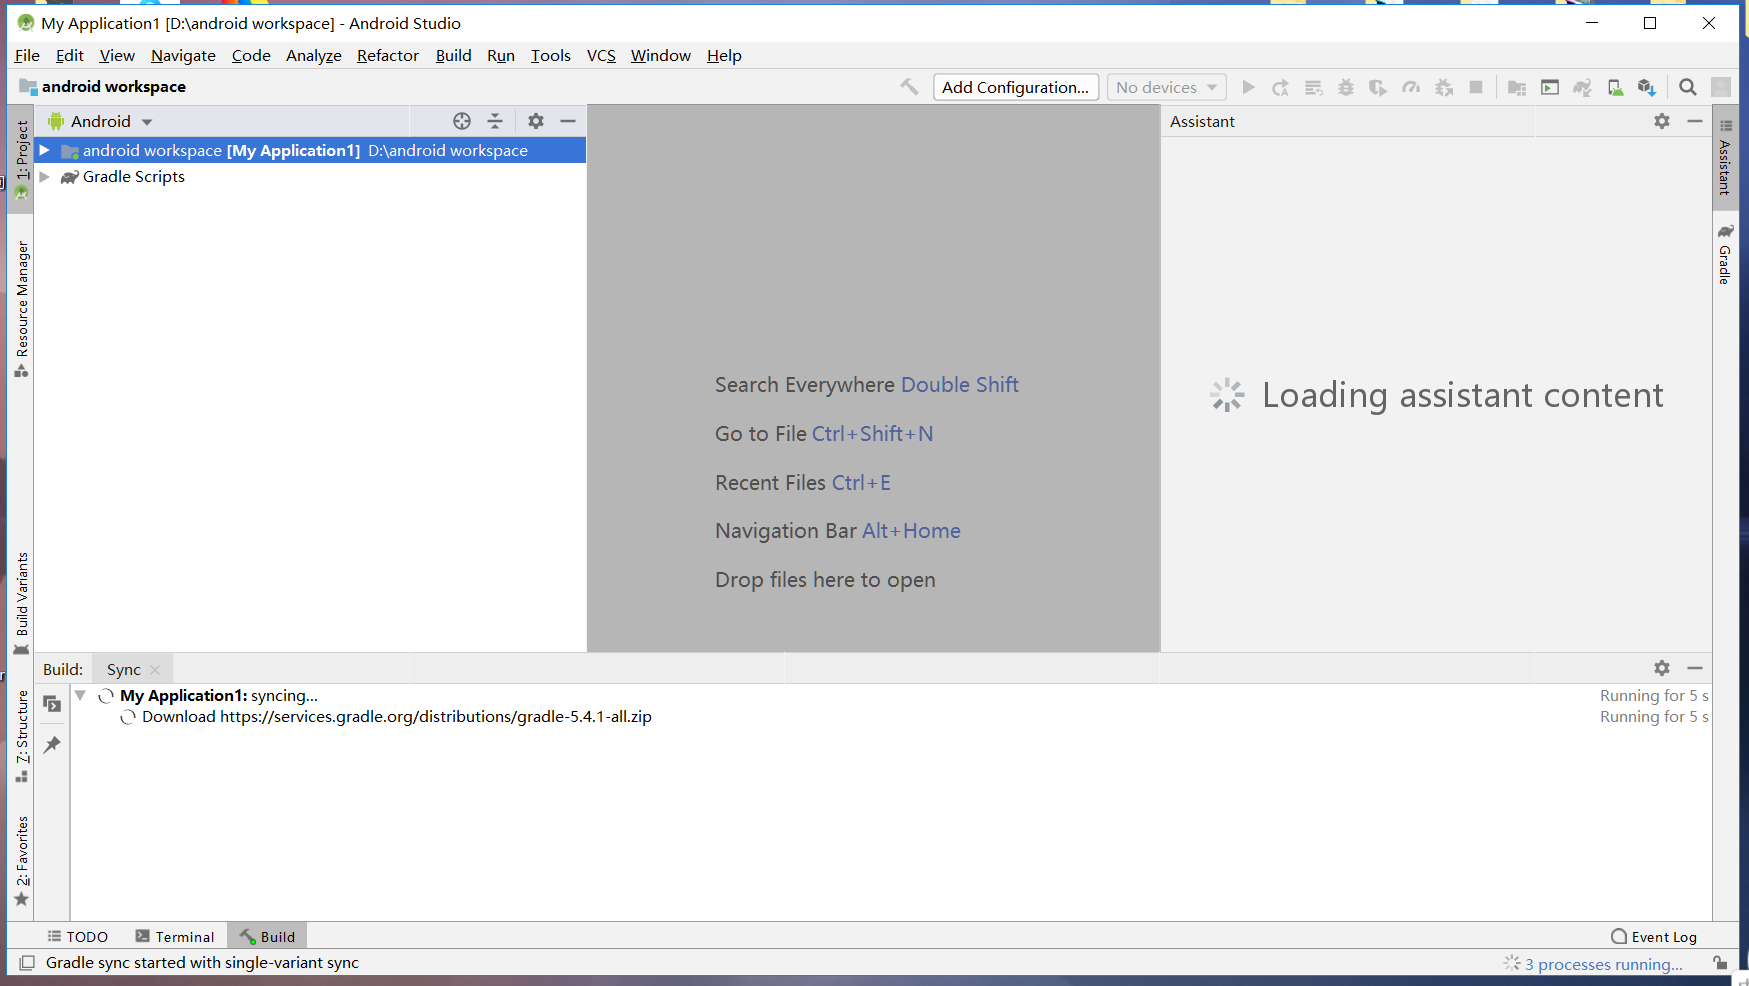Open Search Everywhere with the magnifier icon
This screenshot has height=986, width=1749.
[x=1687, y=87]
